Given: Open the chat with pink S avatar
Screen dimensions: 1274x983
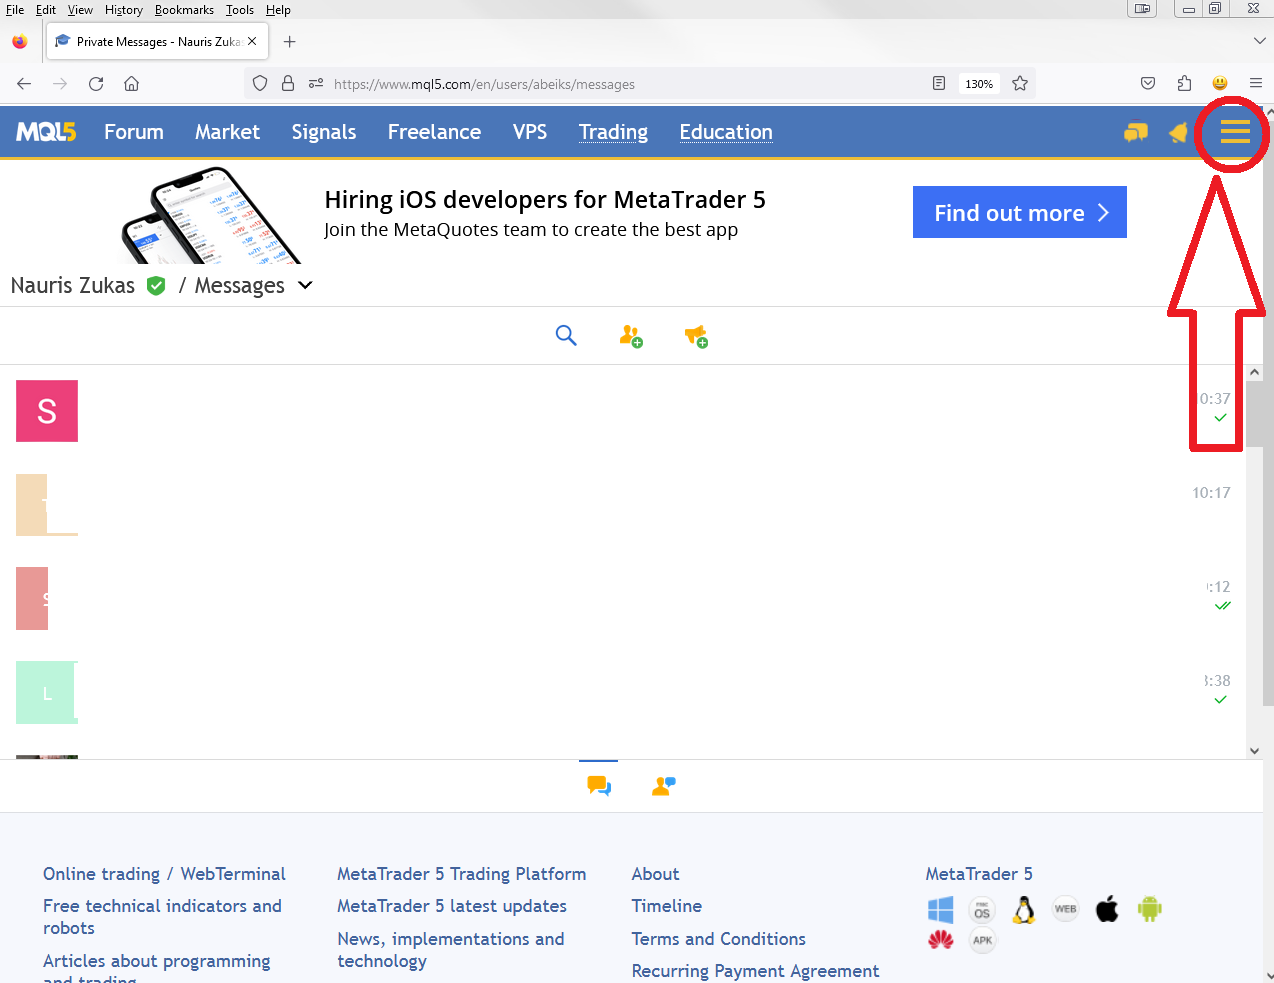Looking at the screenshot, I should (47, 411).
